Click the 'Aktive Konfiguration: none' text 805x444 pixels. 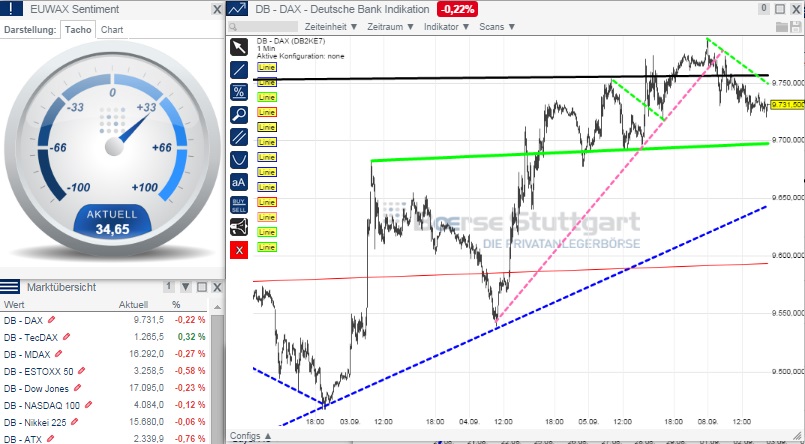pyautogui.click(x=300, y=56)
